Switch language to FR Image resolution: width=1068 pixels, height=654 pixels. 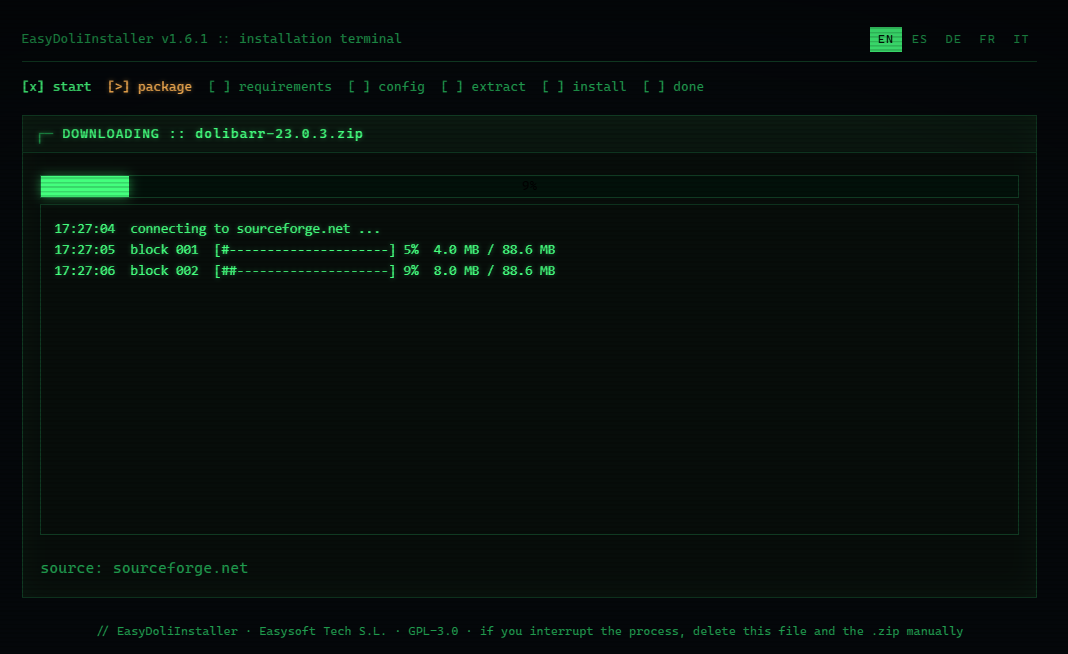[x=987, y=40]
